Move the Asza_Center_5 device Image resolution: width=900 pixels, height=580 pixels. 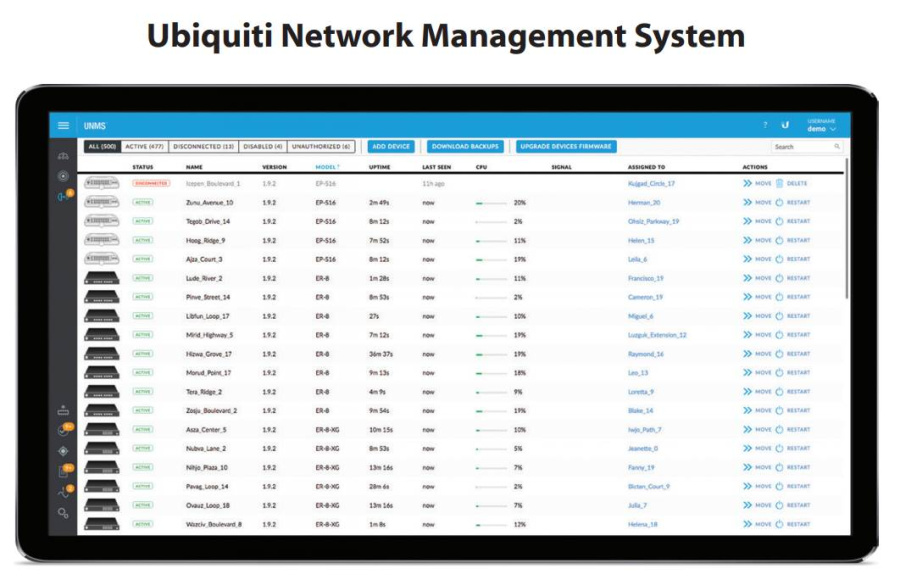click(x=757, y=430)
